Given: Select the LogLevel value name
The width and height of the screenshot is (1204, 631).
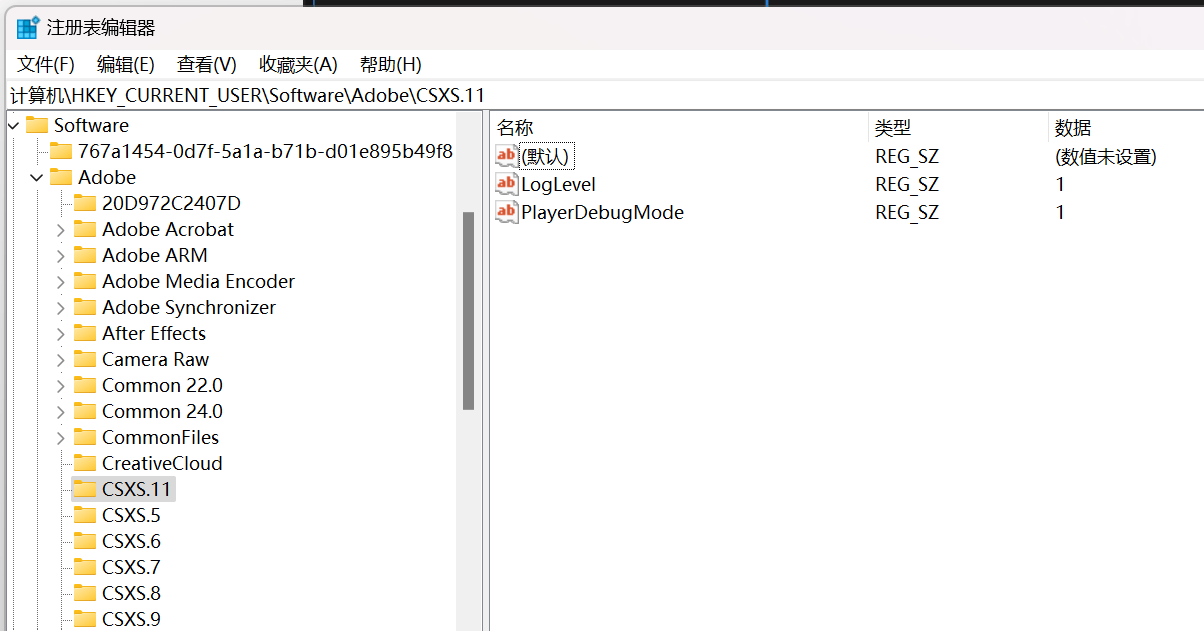Looking at the screenshot, I should pos(559,184).
